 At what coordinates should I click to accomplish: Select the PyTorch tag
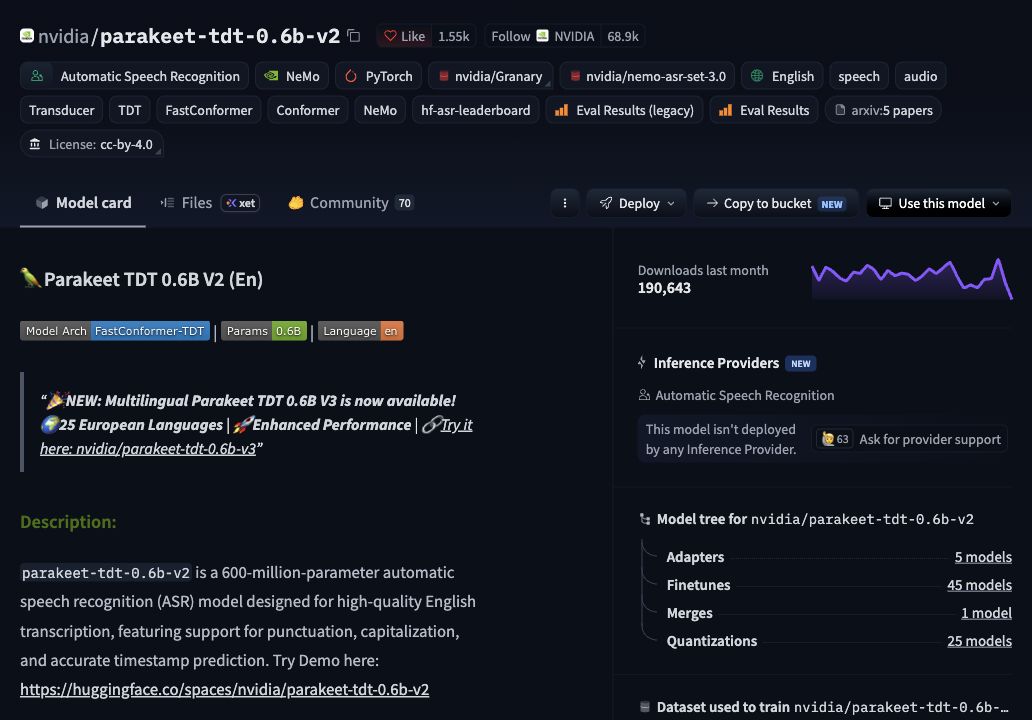coord(378,76)
